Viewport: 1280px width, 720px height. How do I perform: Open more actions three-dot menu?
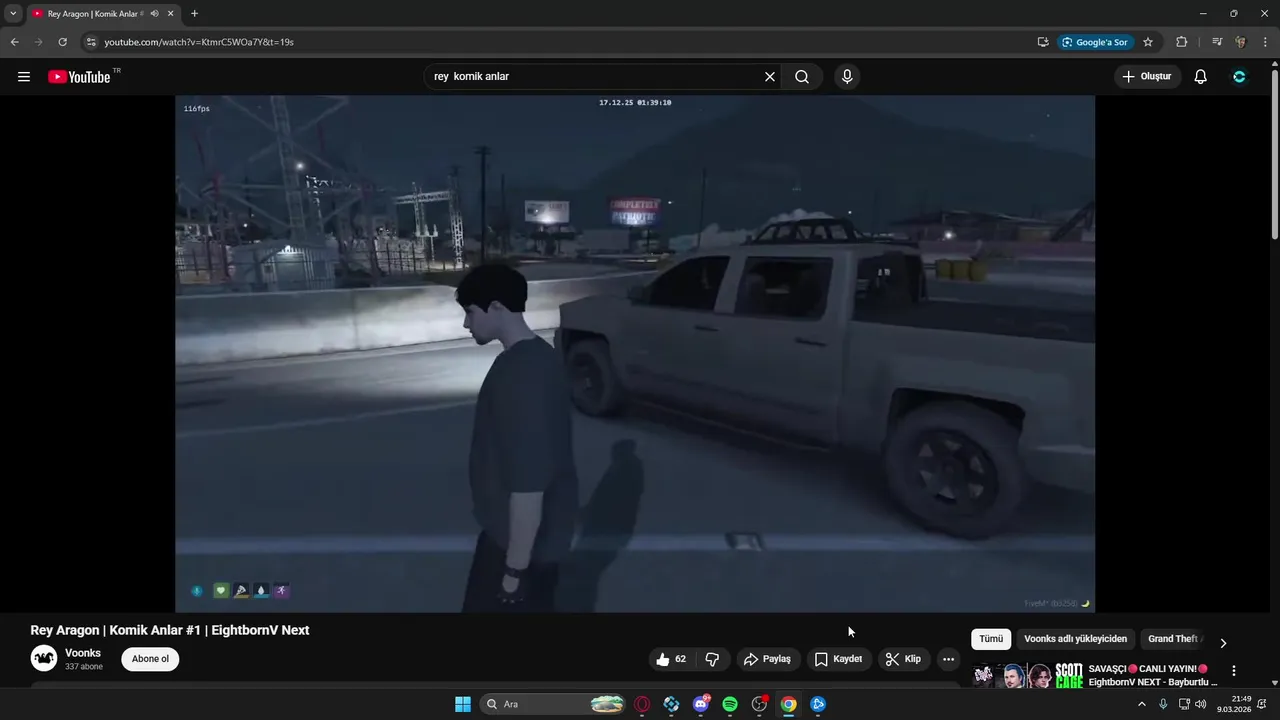coord(948,659)
